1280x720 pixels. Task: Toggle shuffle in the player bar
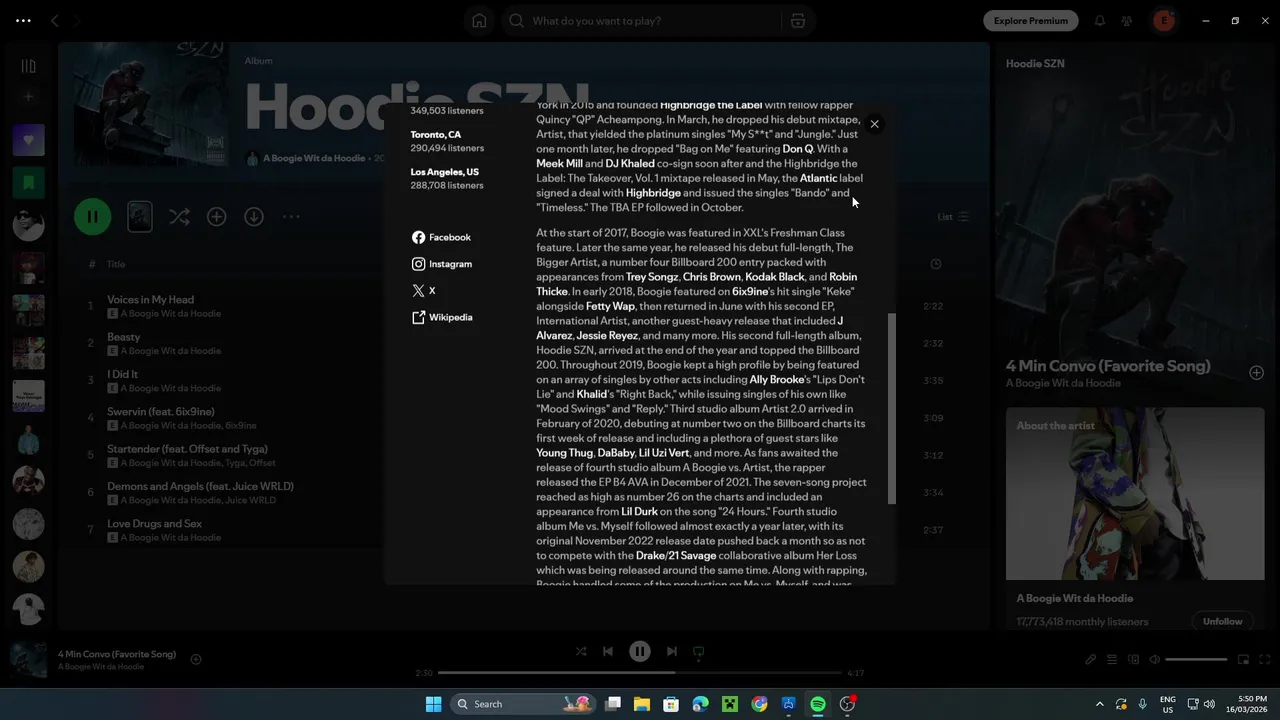coord(581,651)
